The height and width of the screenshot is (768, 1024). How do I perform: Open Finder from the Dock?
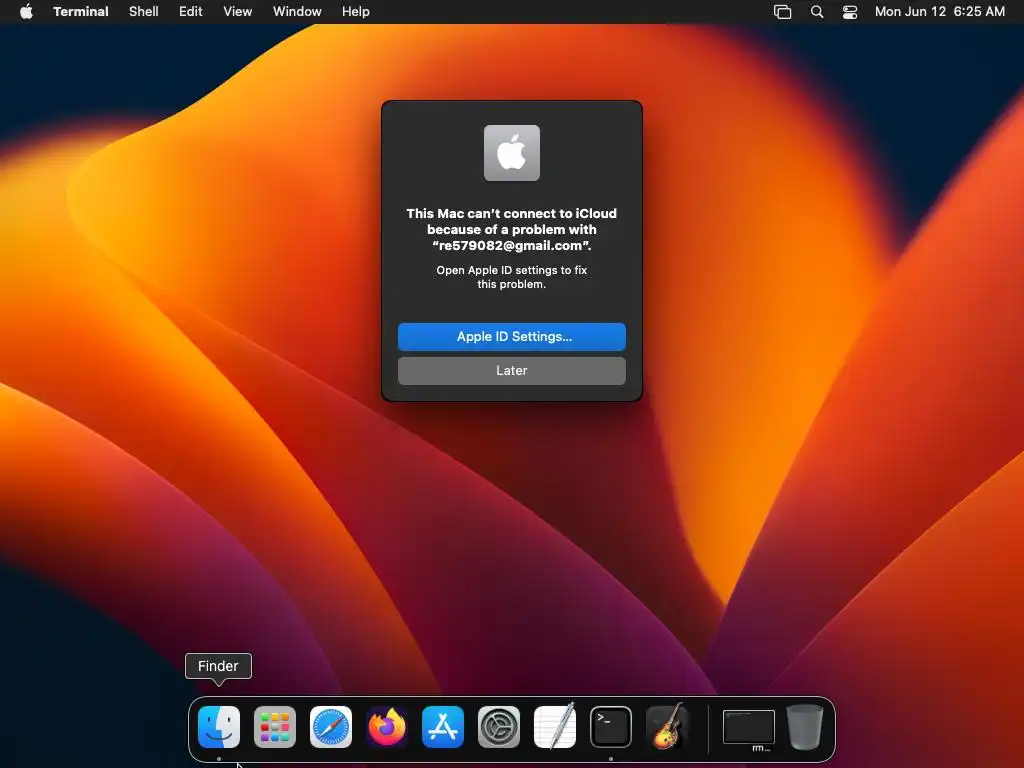point(219,727)
